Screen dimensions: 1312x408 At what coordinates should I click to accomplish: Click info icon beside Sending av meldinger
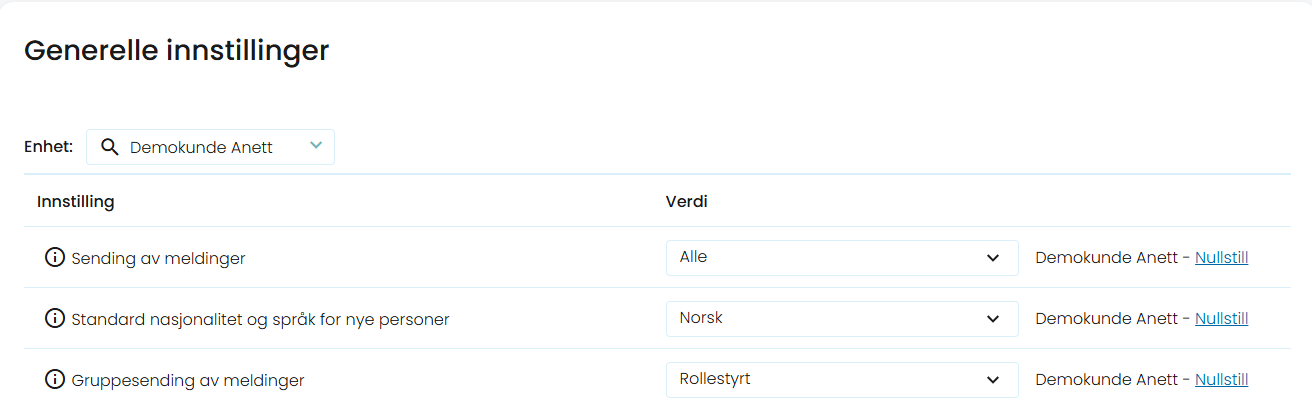(x=55, y=257)
